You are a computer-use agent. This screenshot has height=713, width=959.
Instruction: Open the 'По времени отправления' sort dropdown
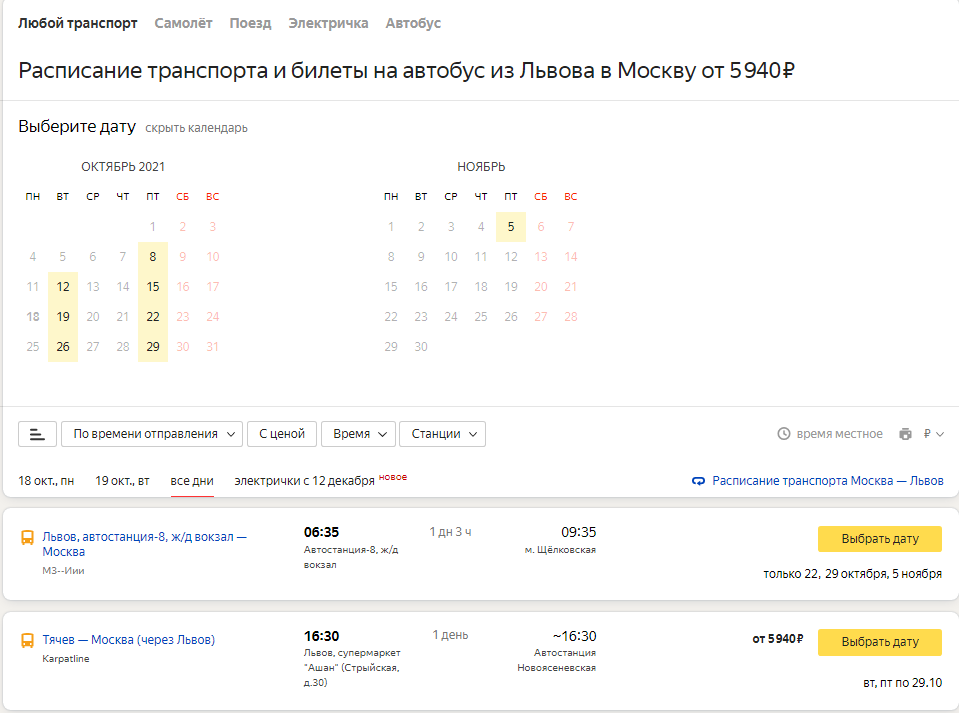pos(152,434)
